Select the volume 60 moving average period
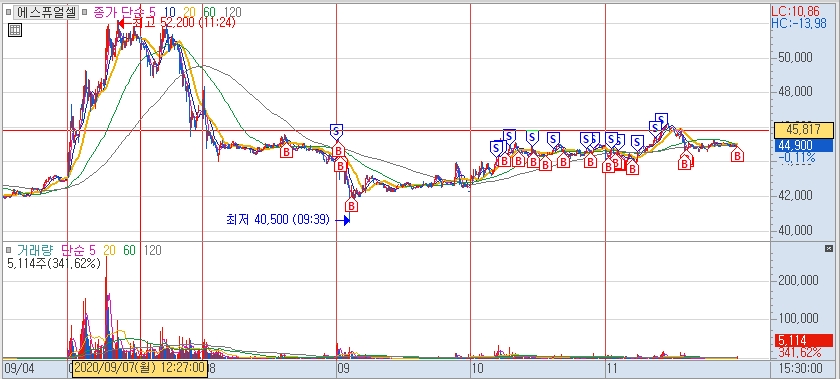 point(129,250)
